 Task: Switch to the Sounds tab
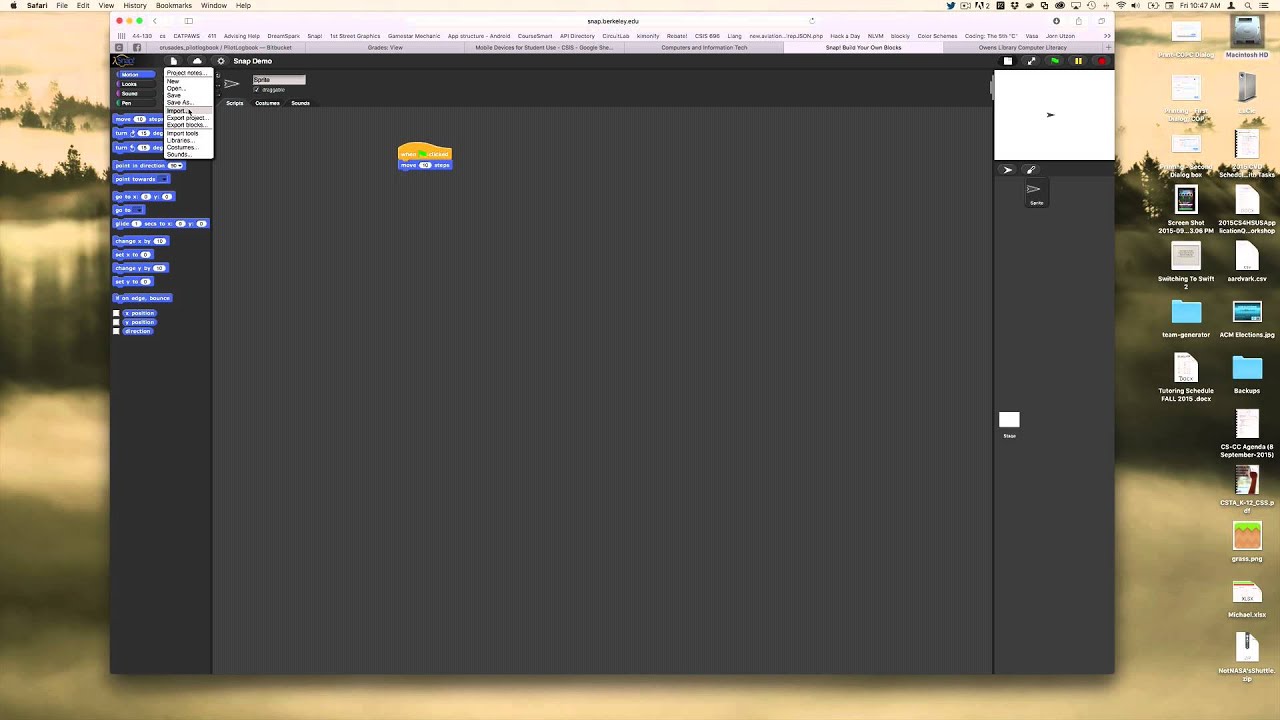(300, 103)
